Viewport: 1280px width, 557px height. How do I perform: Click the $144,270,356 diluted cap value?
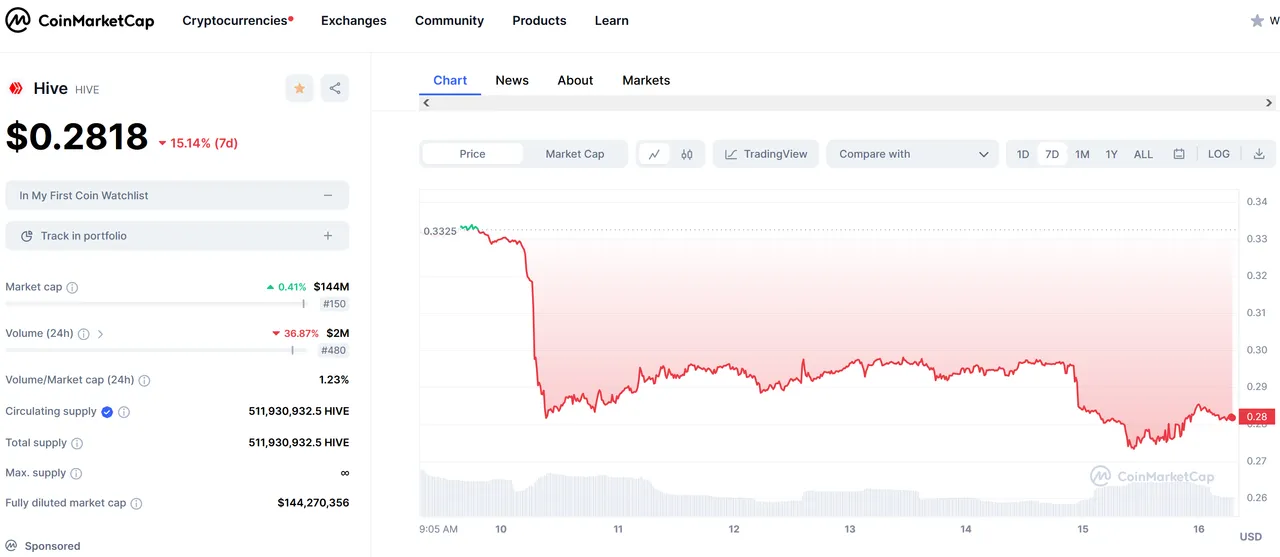point(313,503)
